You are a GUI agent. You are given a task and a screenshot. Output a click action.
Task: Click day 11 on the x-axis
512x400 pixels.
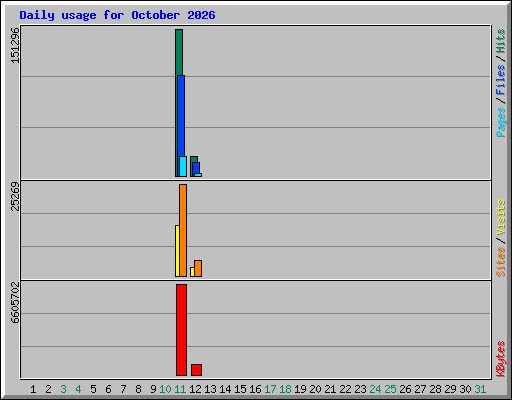[180, 389]
